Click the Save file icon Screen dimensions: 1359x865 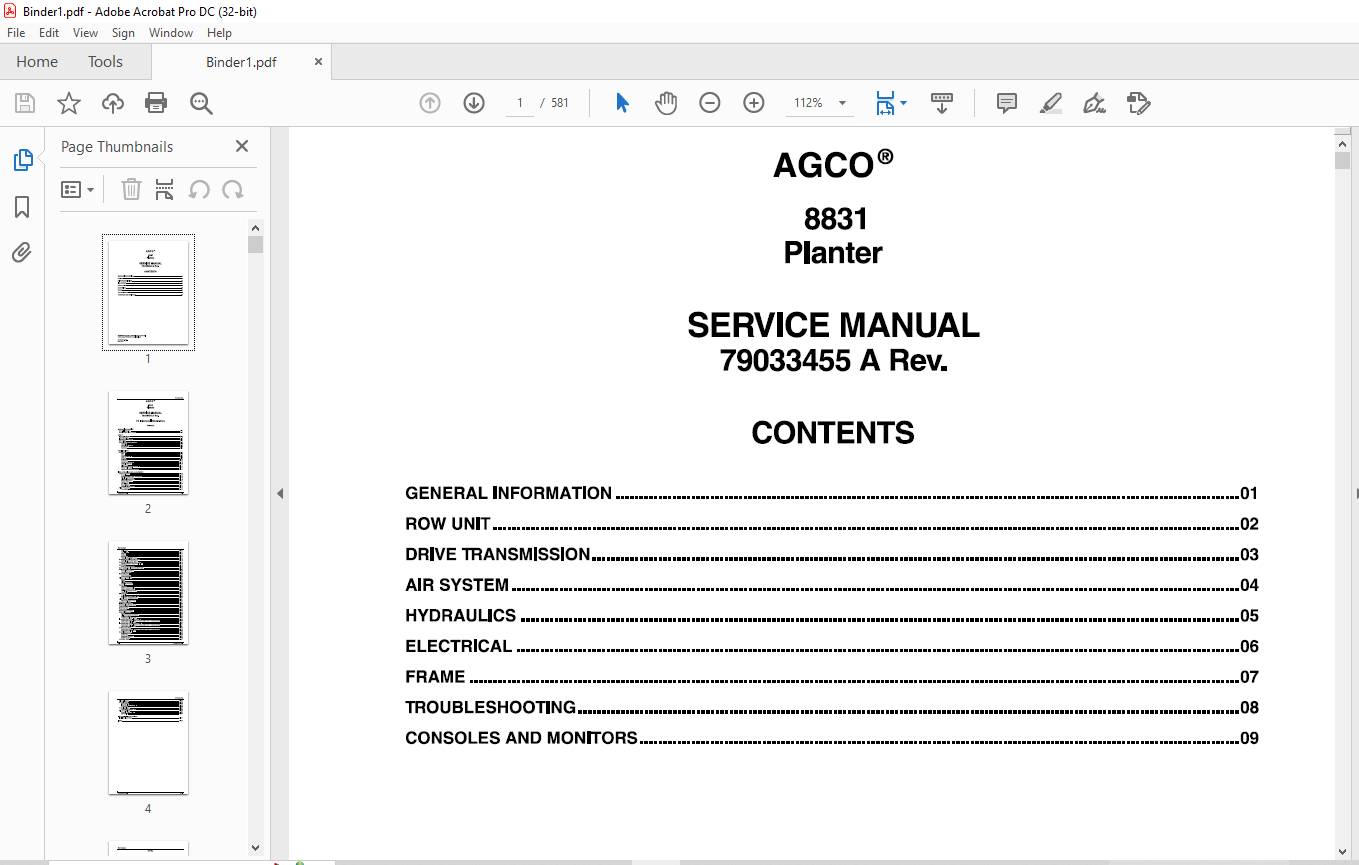coord(25,103)
